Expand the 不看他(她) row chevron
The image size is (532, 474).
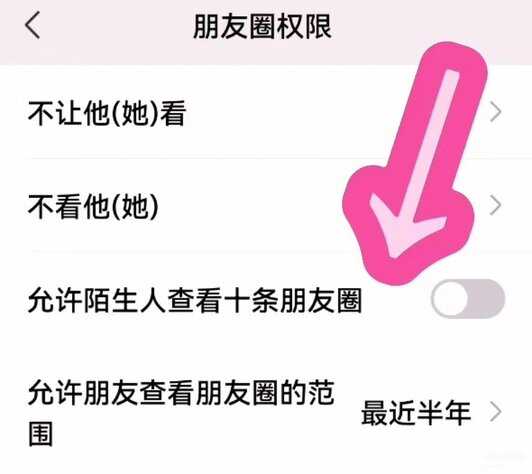click(x=496, y=205)
